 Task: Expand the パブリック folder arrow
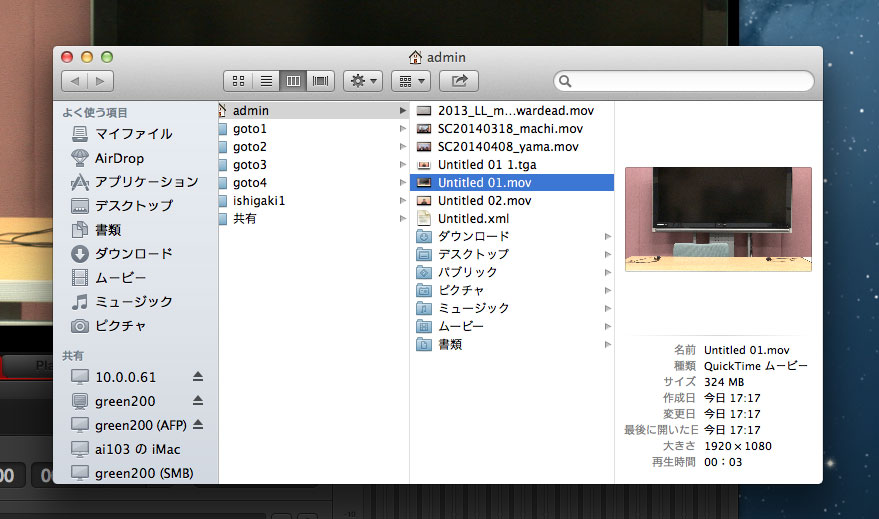(x=608, y=272)
